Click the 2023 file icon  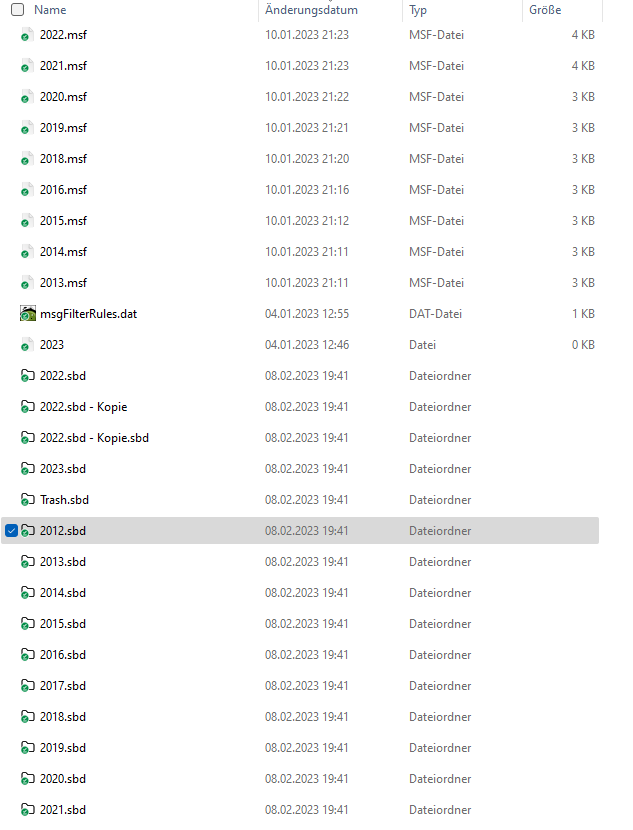pos(27,345)
